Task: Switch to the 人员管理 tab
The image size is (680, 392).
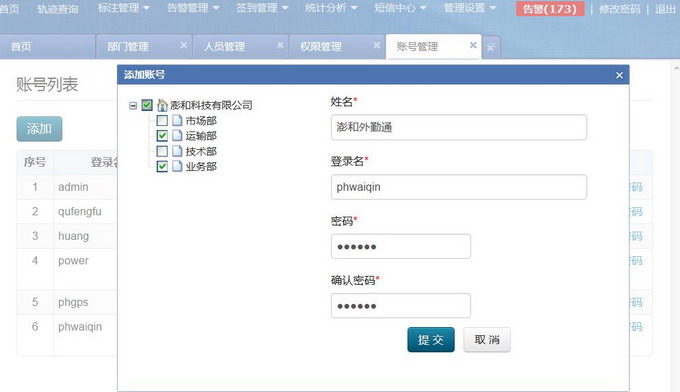Action: point(240,46)
